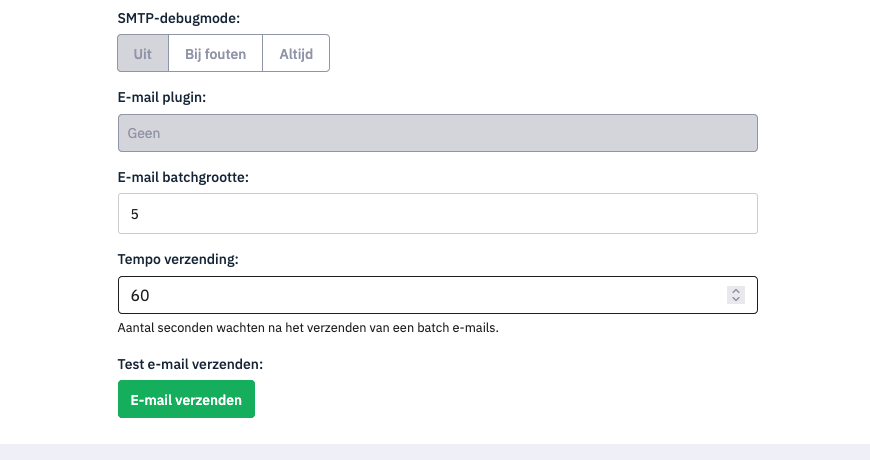Increase Tempo verzending with the up arrow
The width and height of the screenshot is (870, 460).
[x=736, y=290]
